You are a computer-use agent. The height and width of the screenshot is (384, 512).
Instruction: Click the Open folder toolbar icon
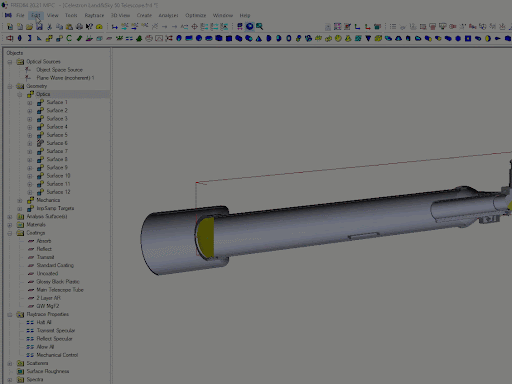pyautogui.click(x=29, y=27)
